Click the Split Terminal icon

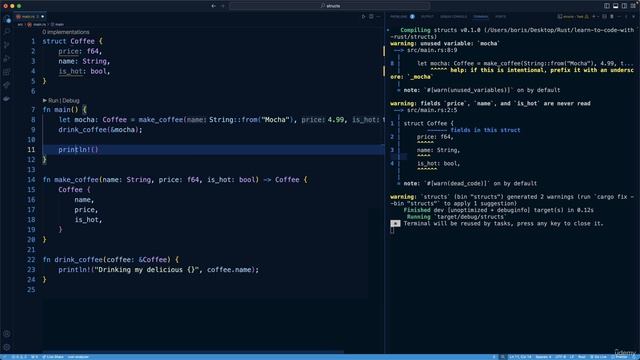click(604, 17)
